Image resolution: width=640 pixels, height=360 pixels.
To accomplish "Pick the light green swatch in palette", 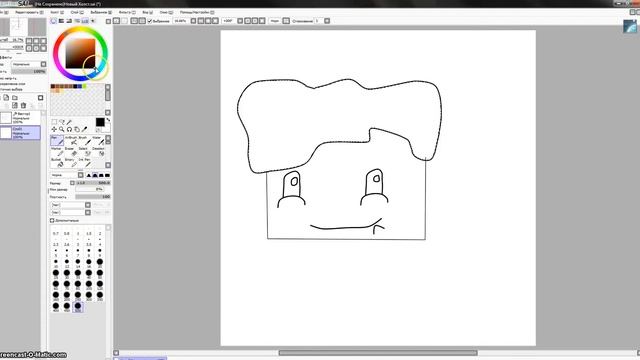I will [x=85, y=87].
